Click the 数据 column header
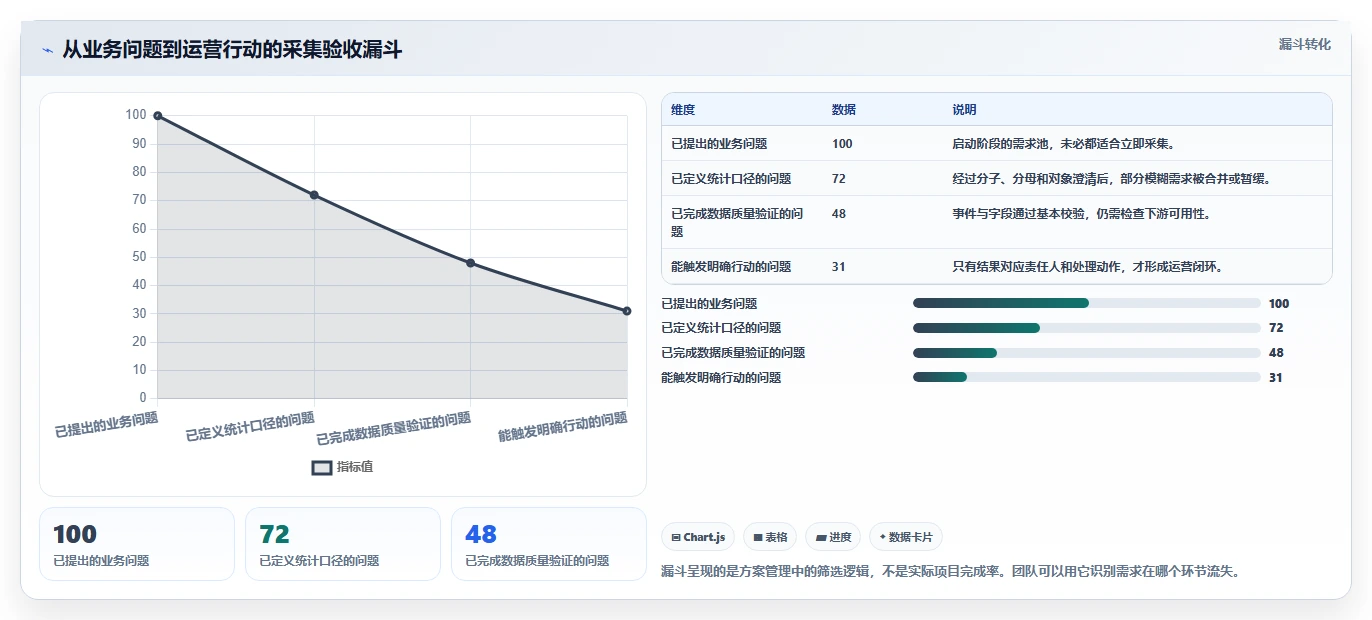Viewport: 1372px width, 620px height. pos(844,110)
